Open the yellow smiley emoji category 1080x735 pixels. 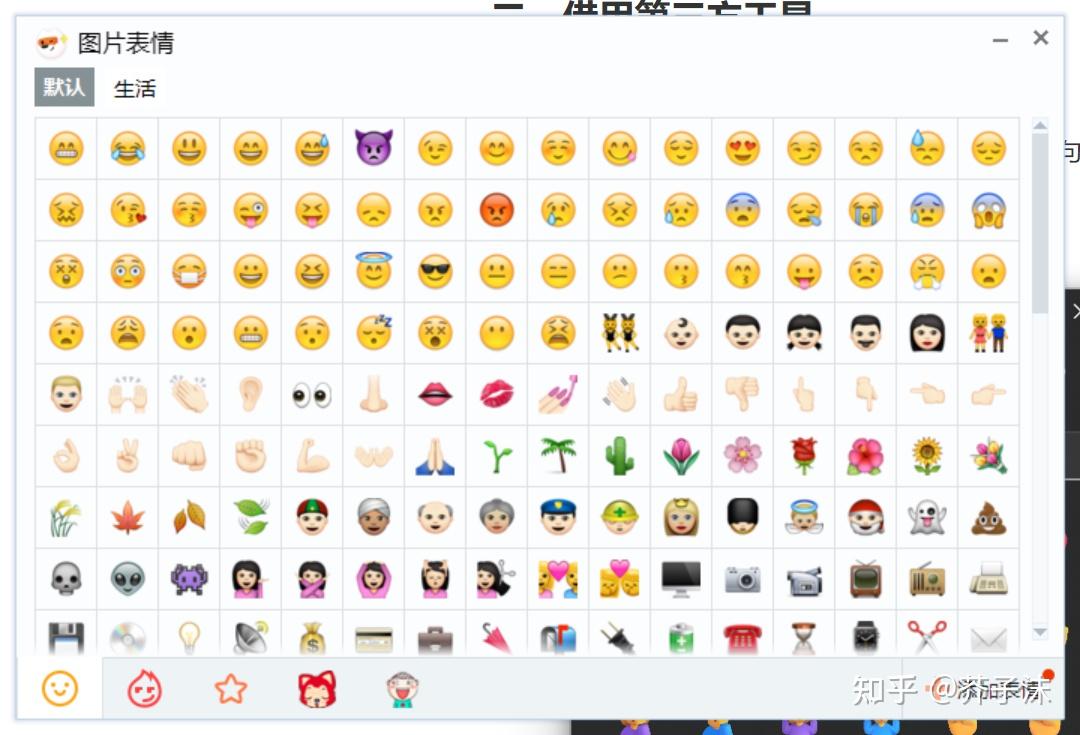[x=58, y=689]
